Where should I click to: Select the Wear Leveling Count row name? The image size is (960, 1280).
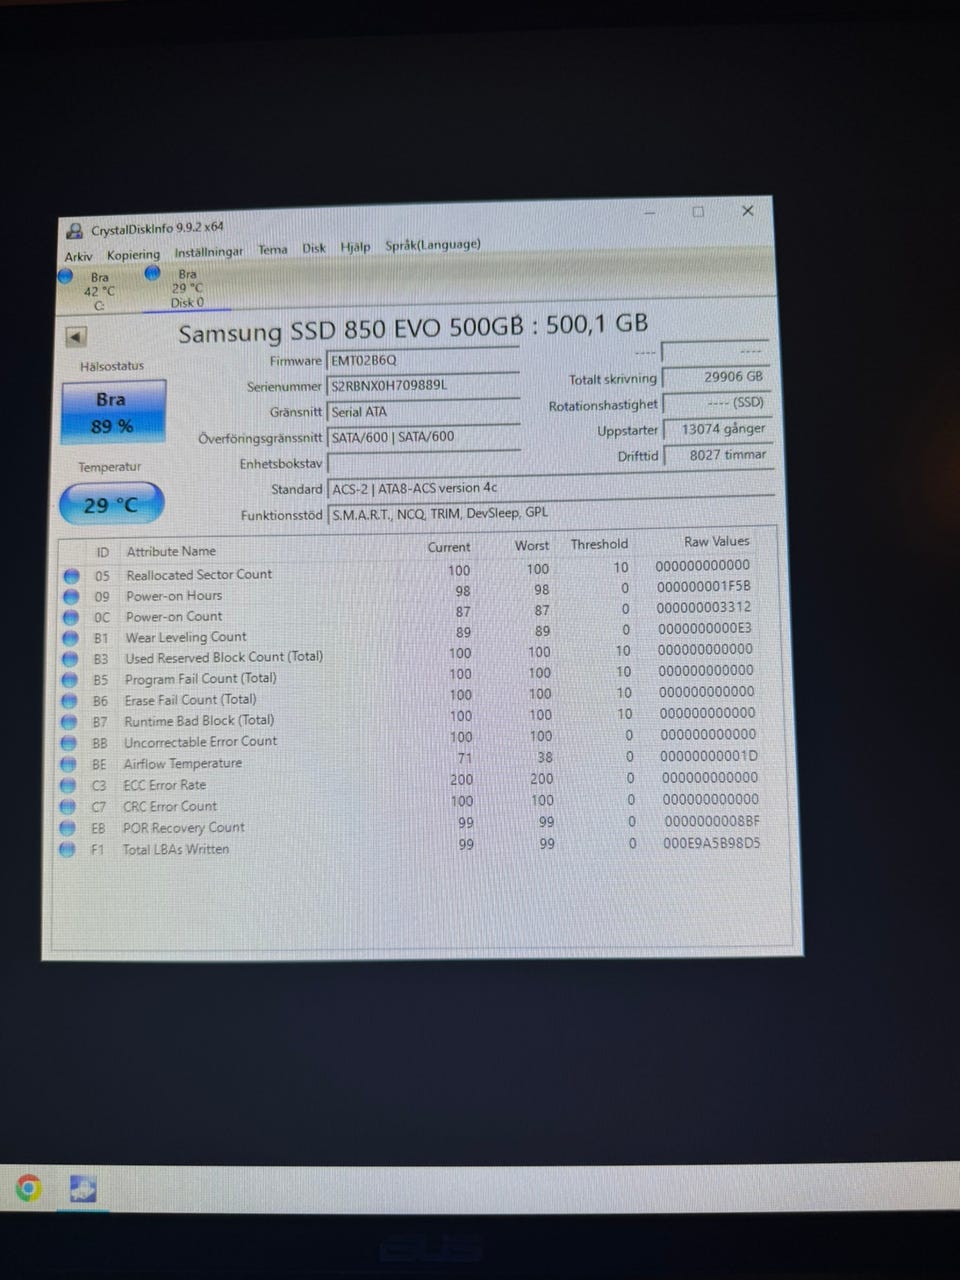click(x=186, y=637)
